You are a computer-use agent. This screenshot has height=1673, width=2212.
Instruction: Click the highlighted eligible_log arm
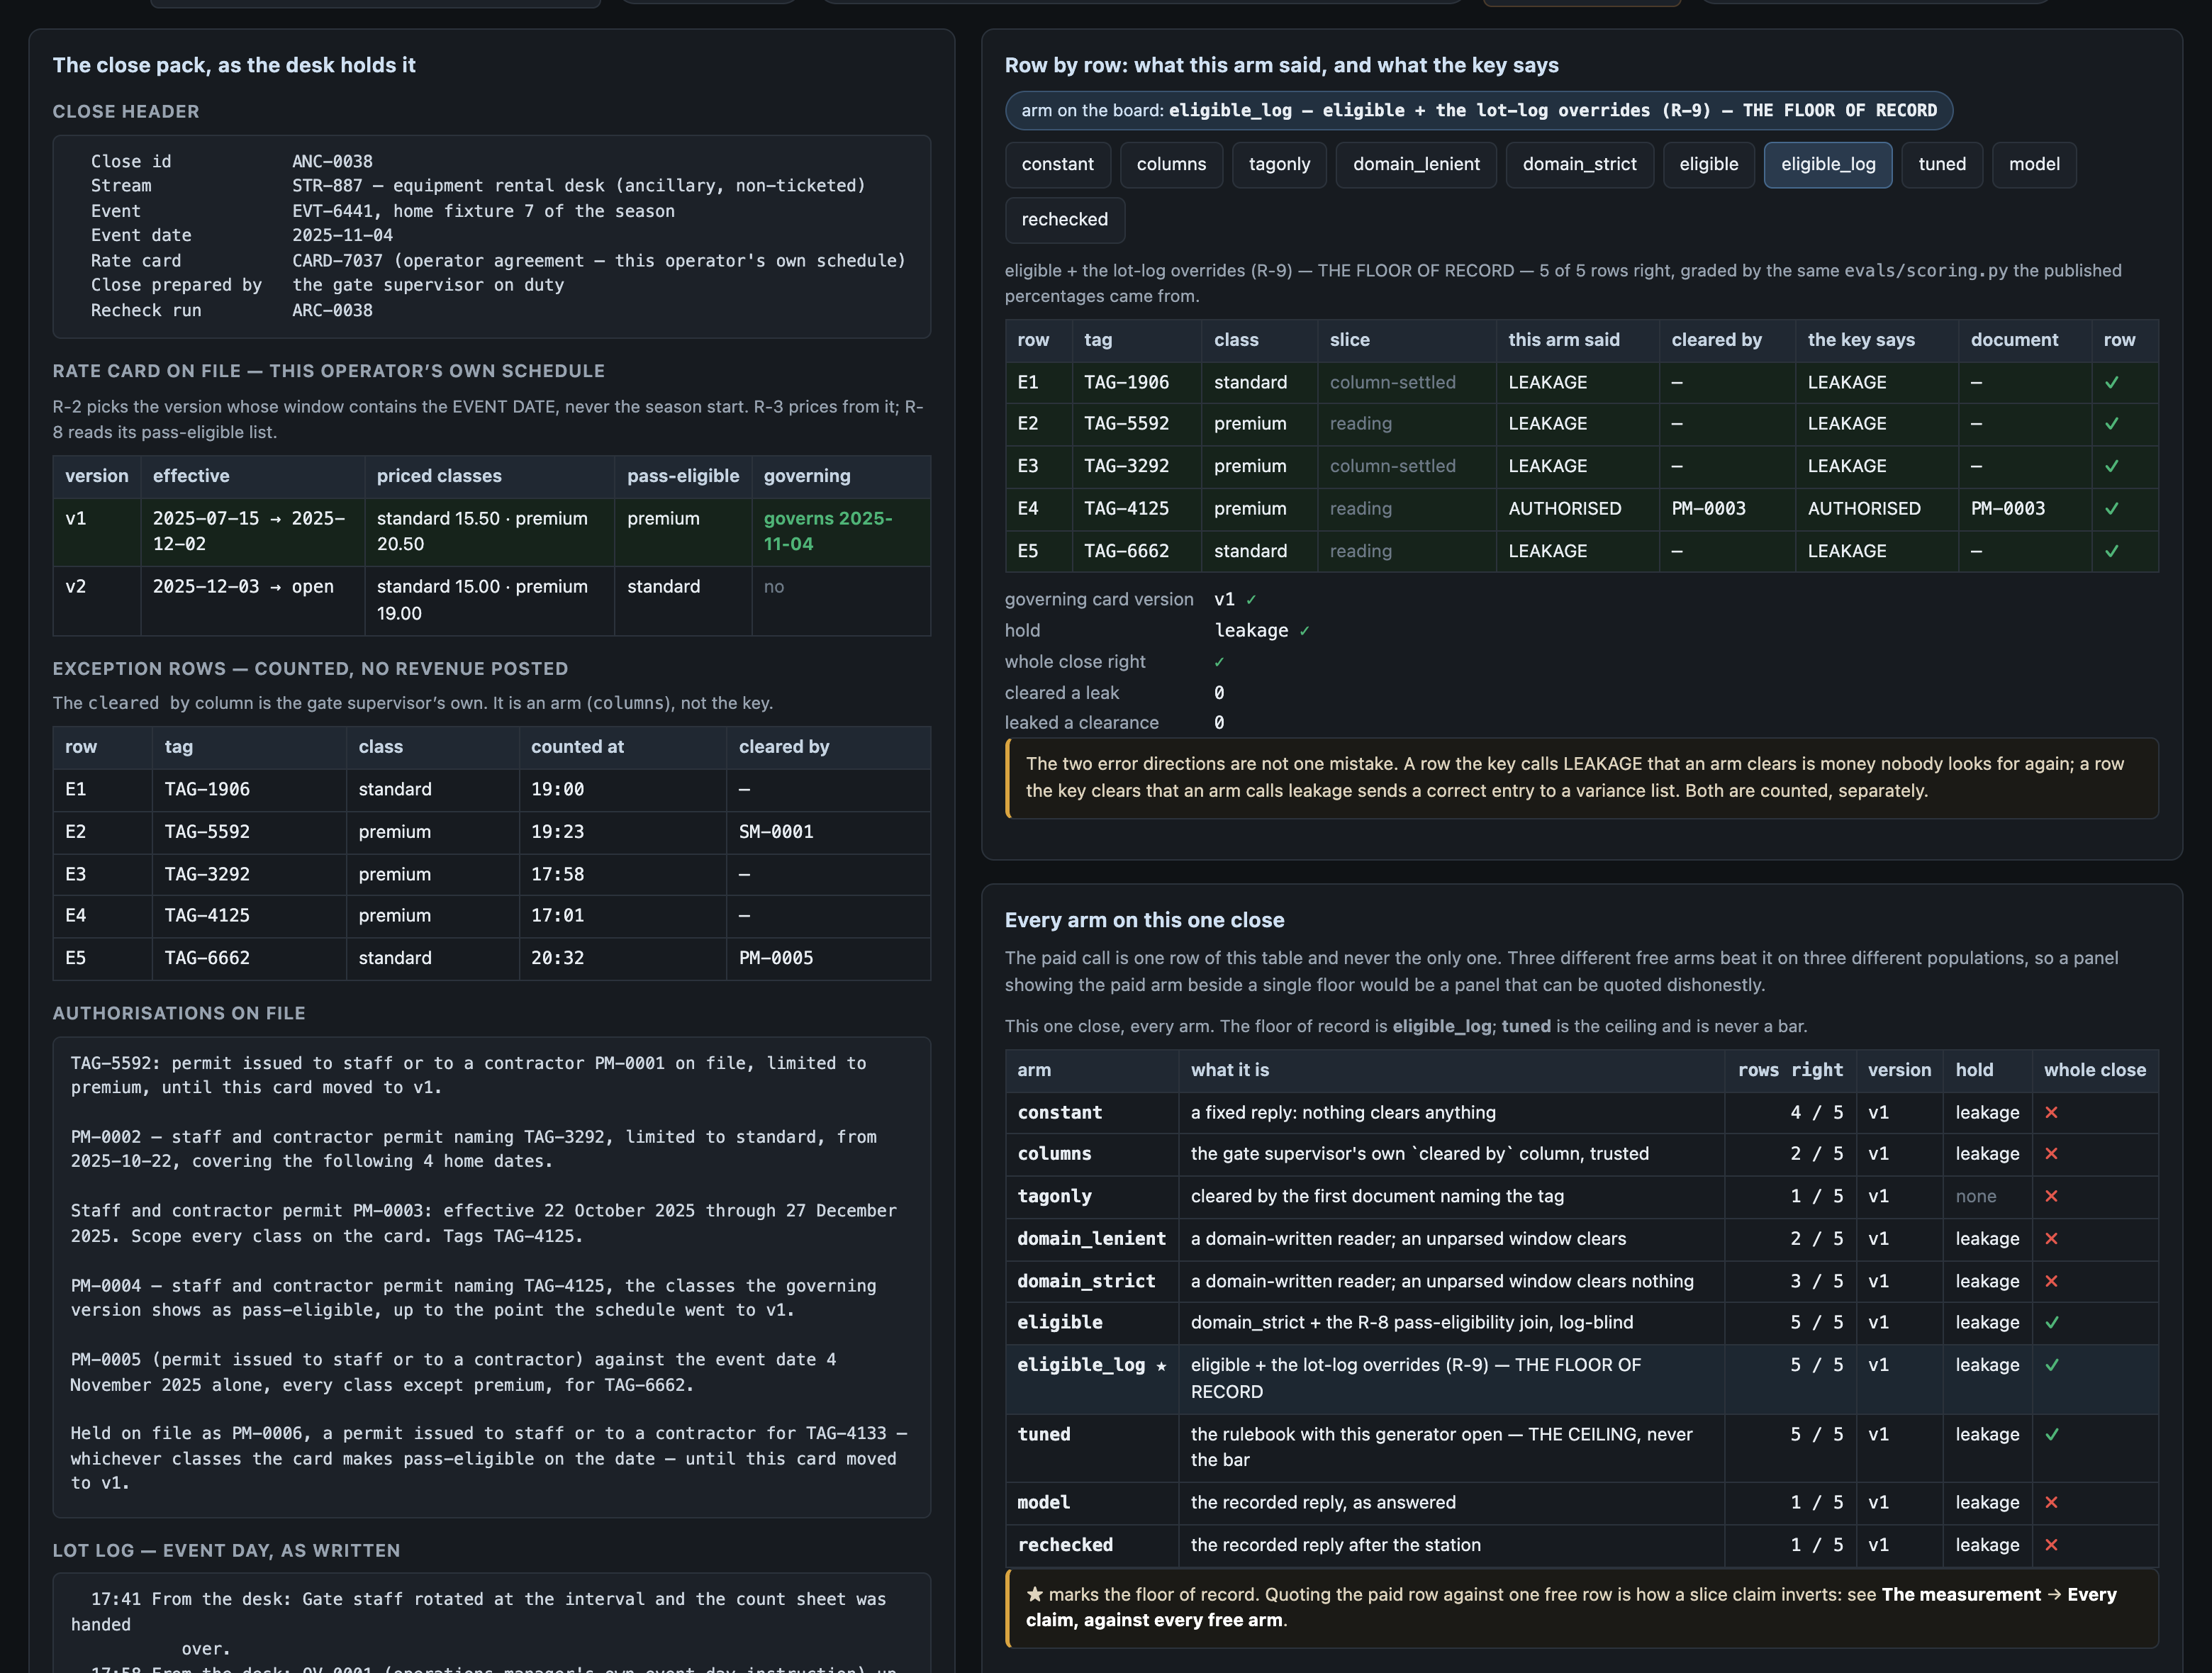(1827, 165)
